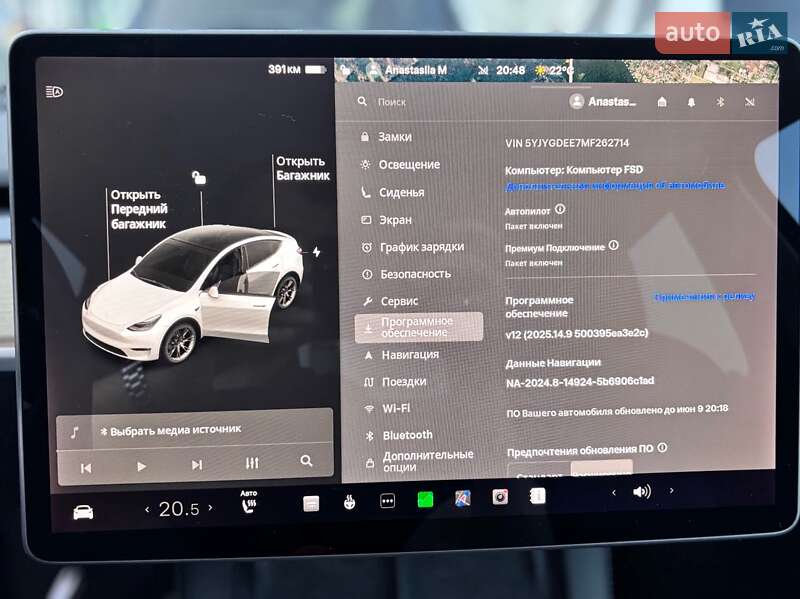Open the Дополнительная информация об автомобиле link

click(614, 186)
